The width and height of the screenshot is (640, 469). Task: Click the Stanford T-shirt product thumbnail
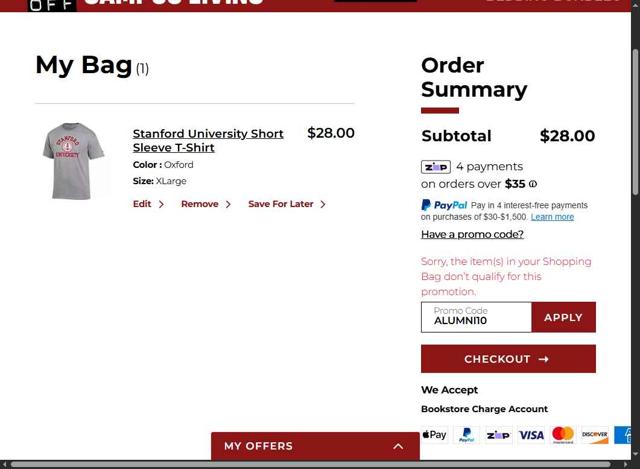coord(73,161)
